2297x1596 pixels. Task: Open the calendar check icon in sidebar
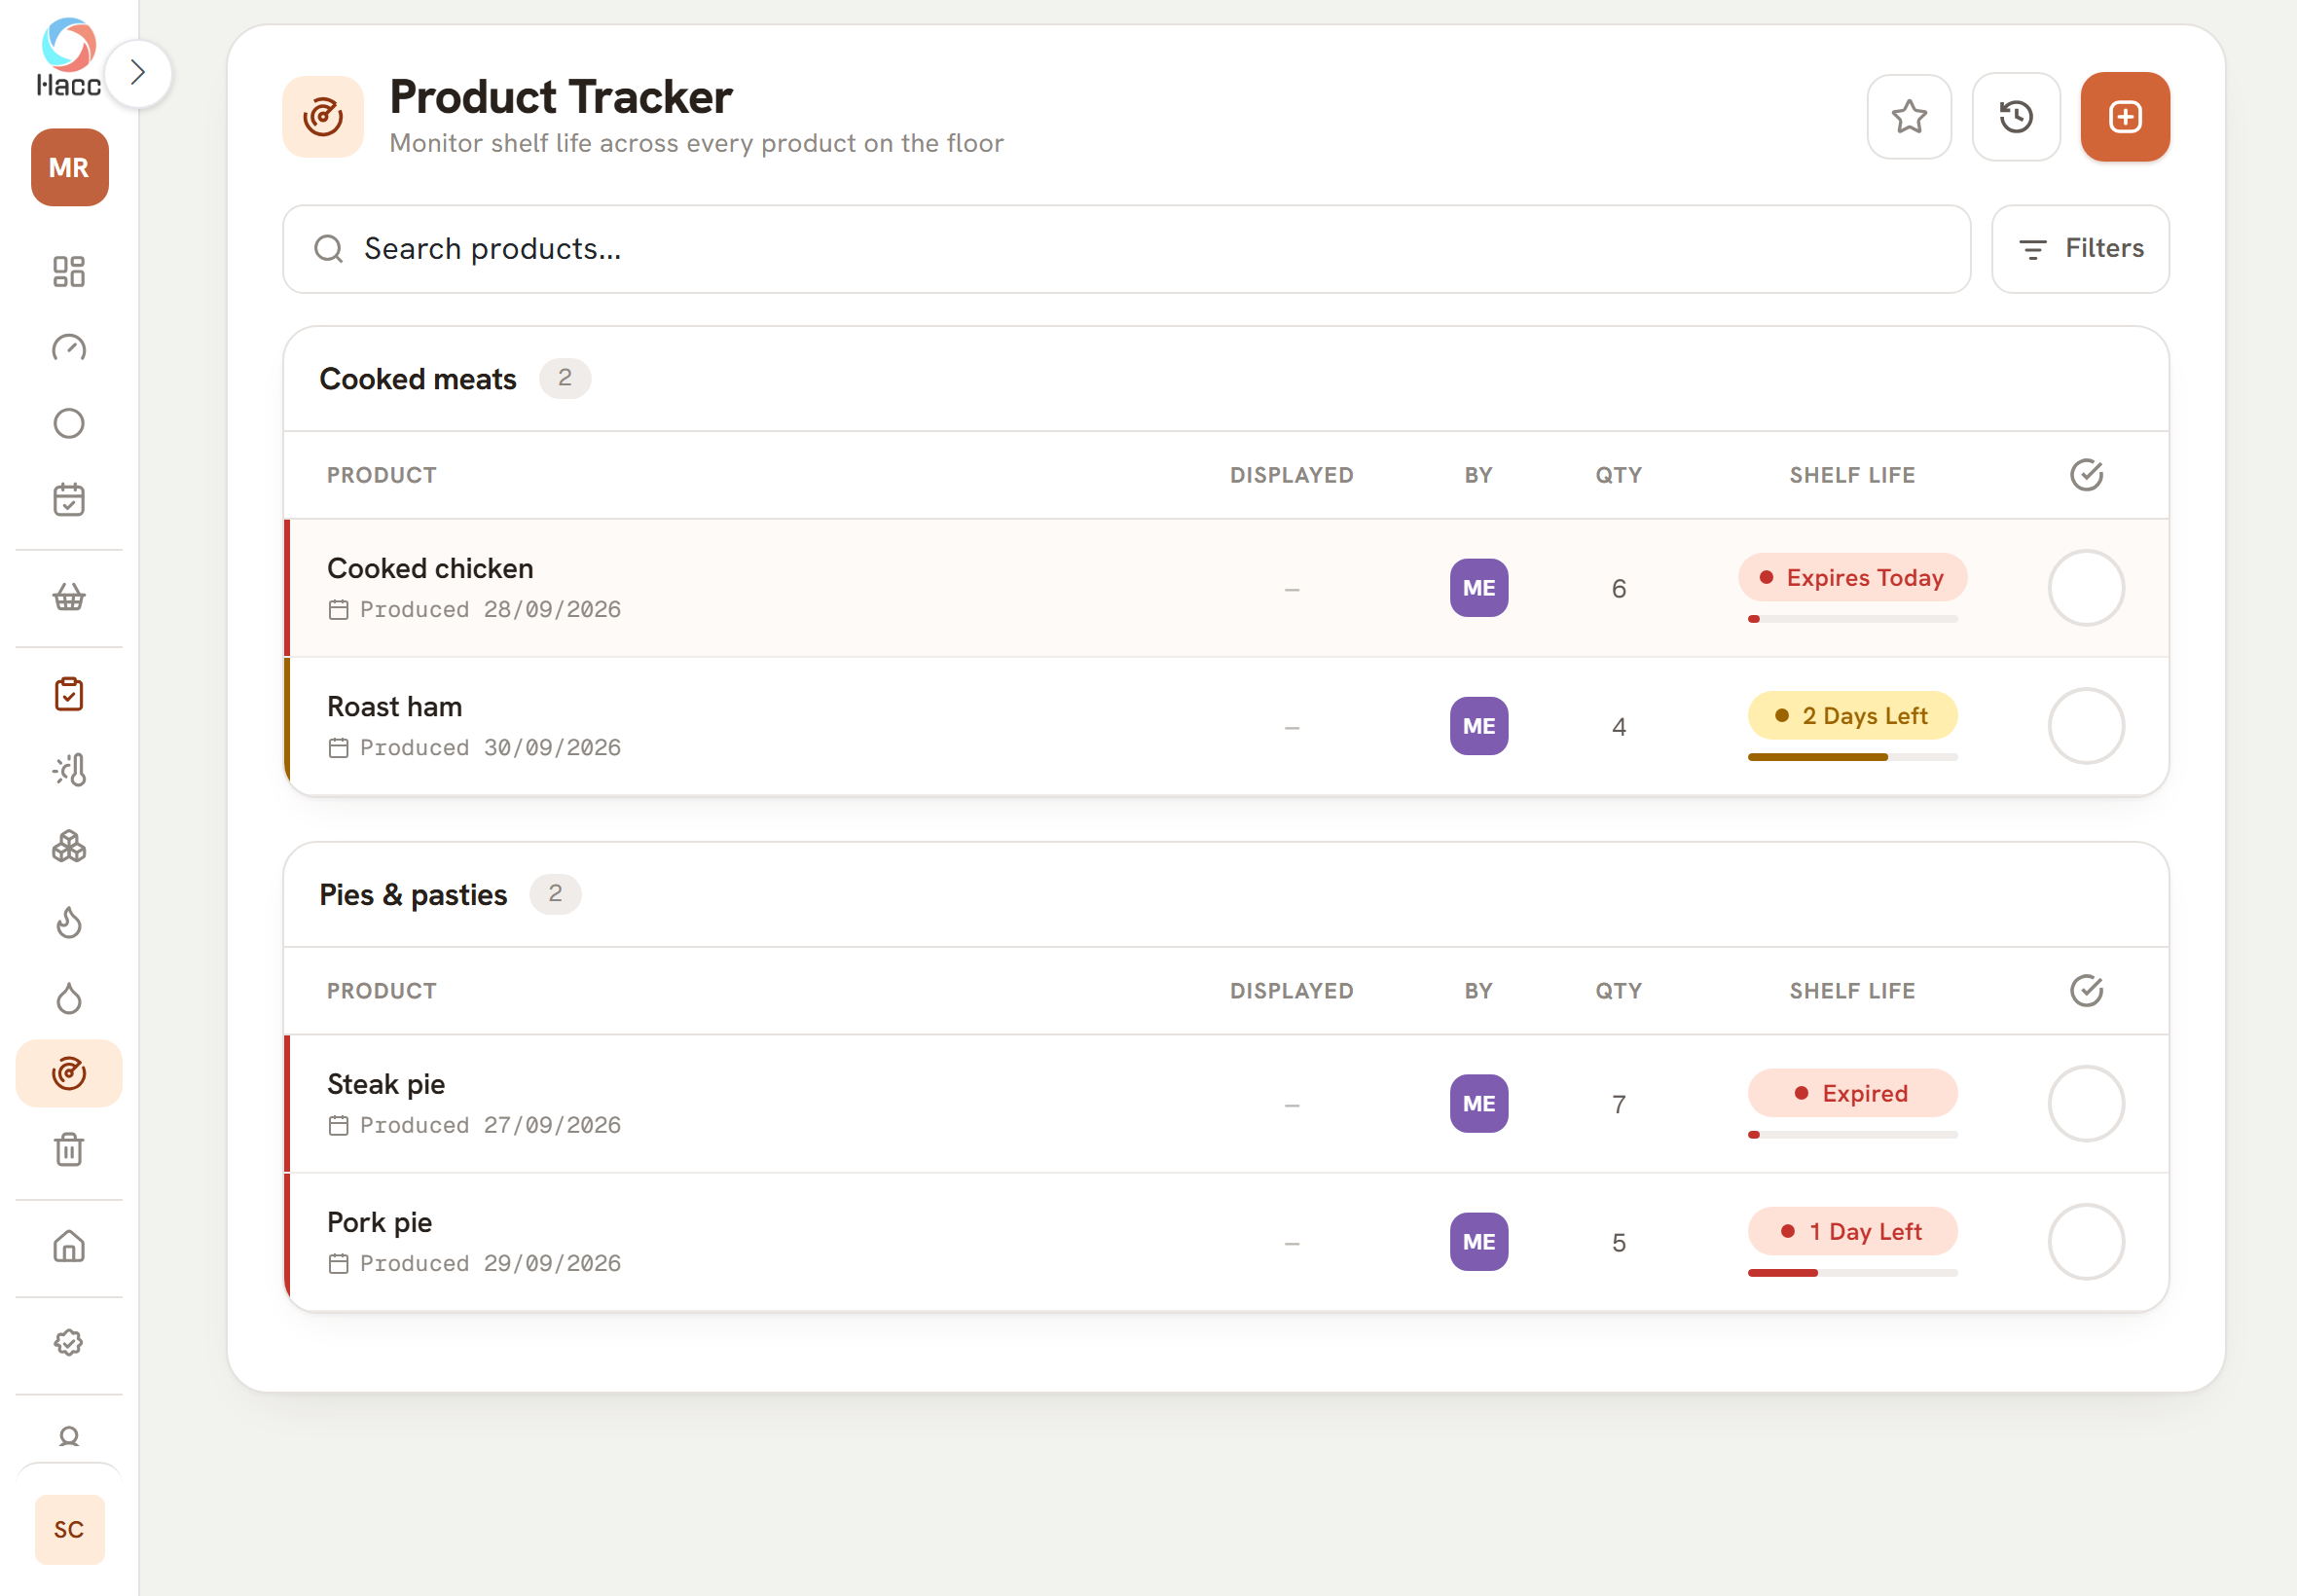[69, 499]
